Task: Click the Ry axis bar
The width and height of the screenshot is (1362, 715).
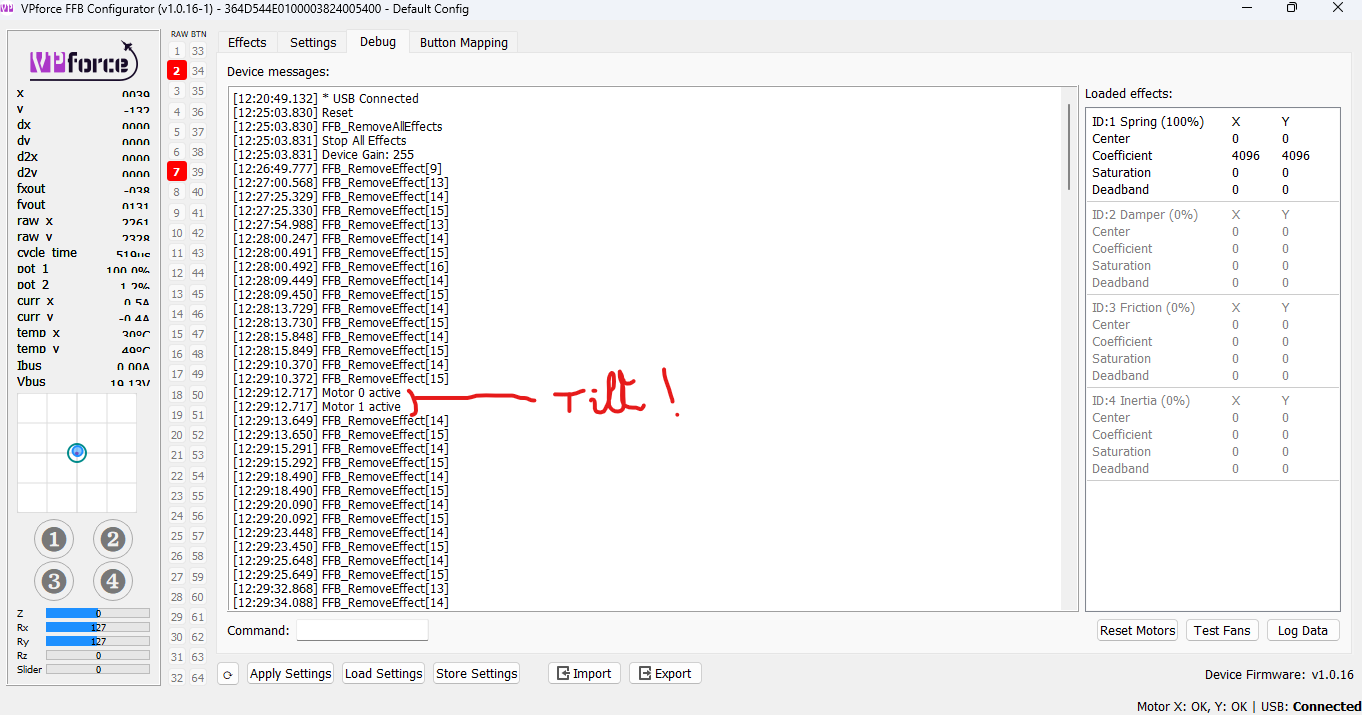Action: (x=97, y=641)
